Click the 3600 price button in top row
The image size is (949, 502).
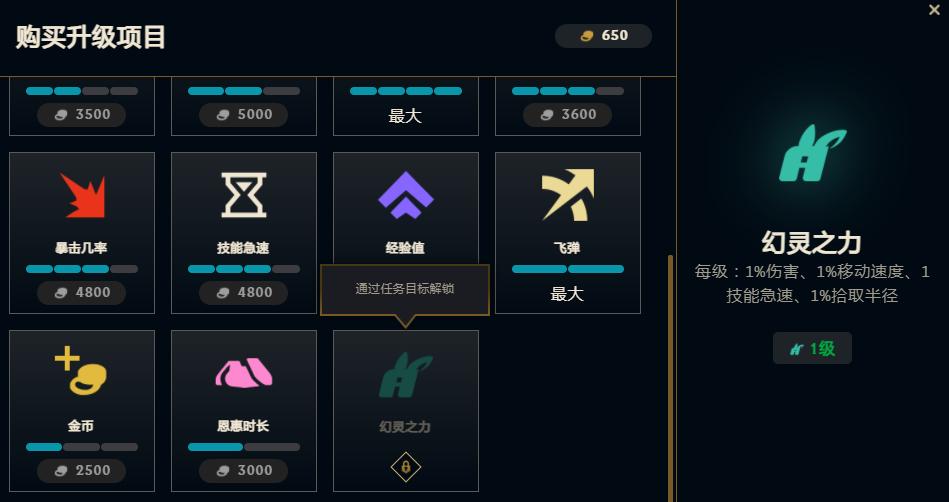tap(568, 114)
